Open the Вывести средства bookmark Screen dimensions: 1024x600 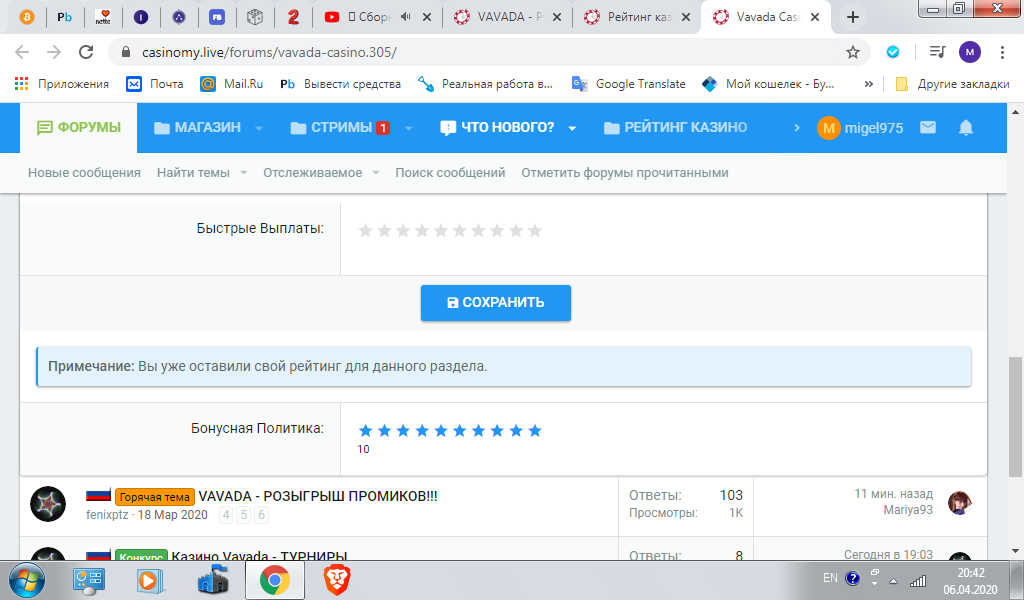[x=340, y=84]
